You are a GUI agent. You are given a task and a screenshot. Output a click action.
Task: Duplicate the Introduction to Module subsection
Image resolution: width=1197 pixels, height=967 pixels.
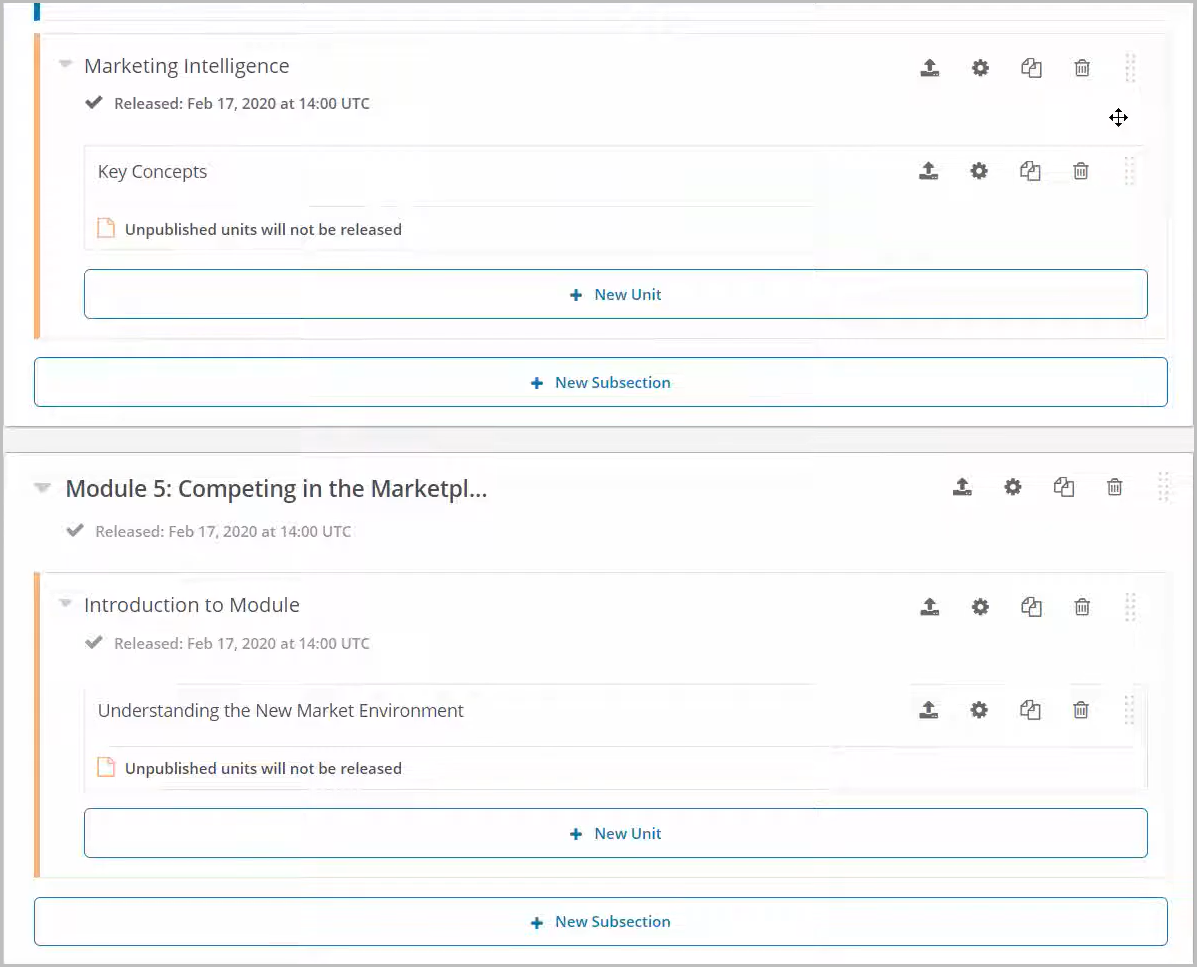(1031, 607)
